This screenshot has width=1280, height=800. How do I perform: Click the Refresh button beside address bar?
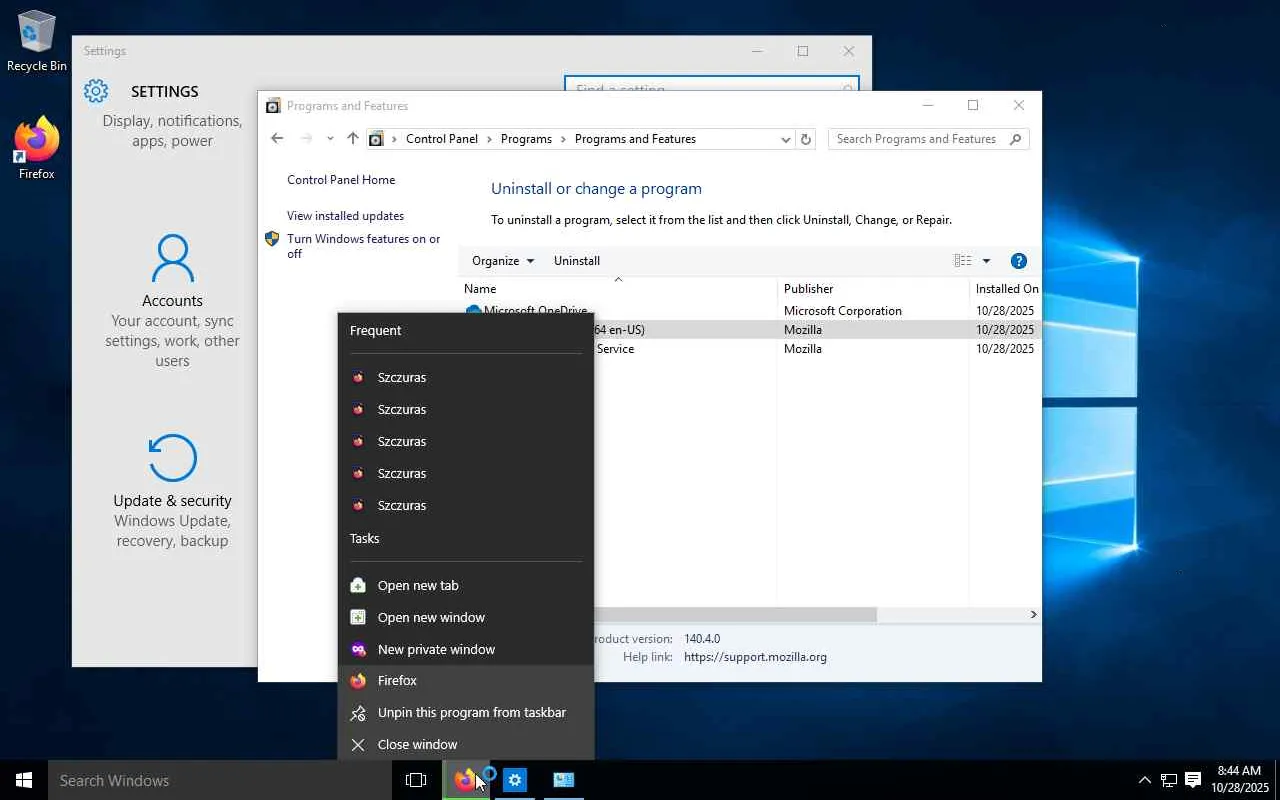pyautogui.click(x=806, y=139)
